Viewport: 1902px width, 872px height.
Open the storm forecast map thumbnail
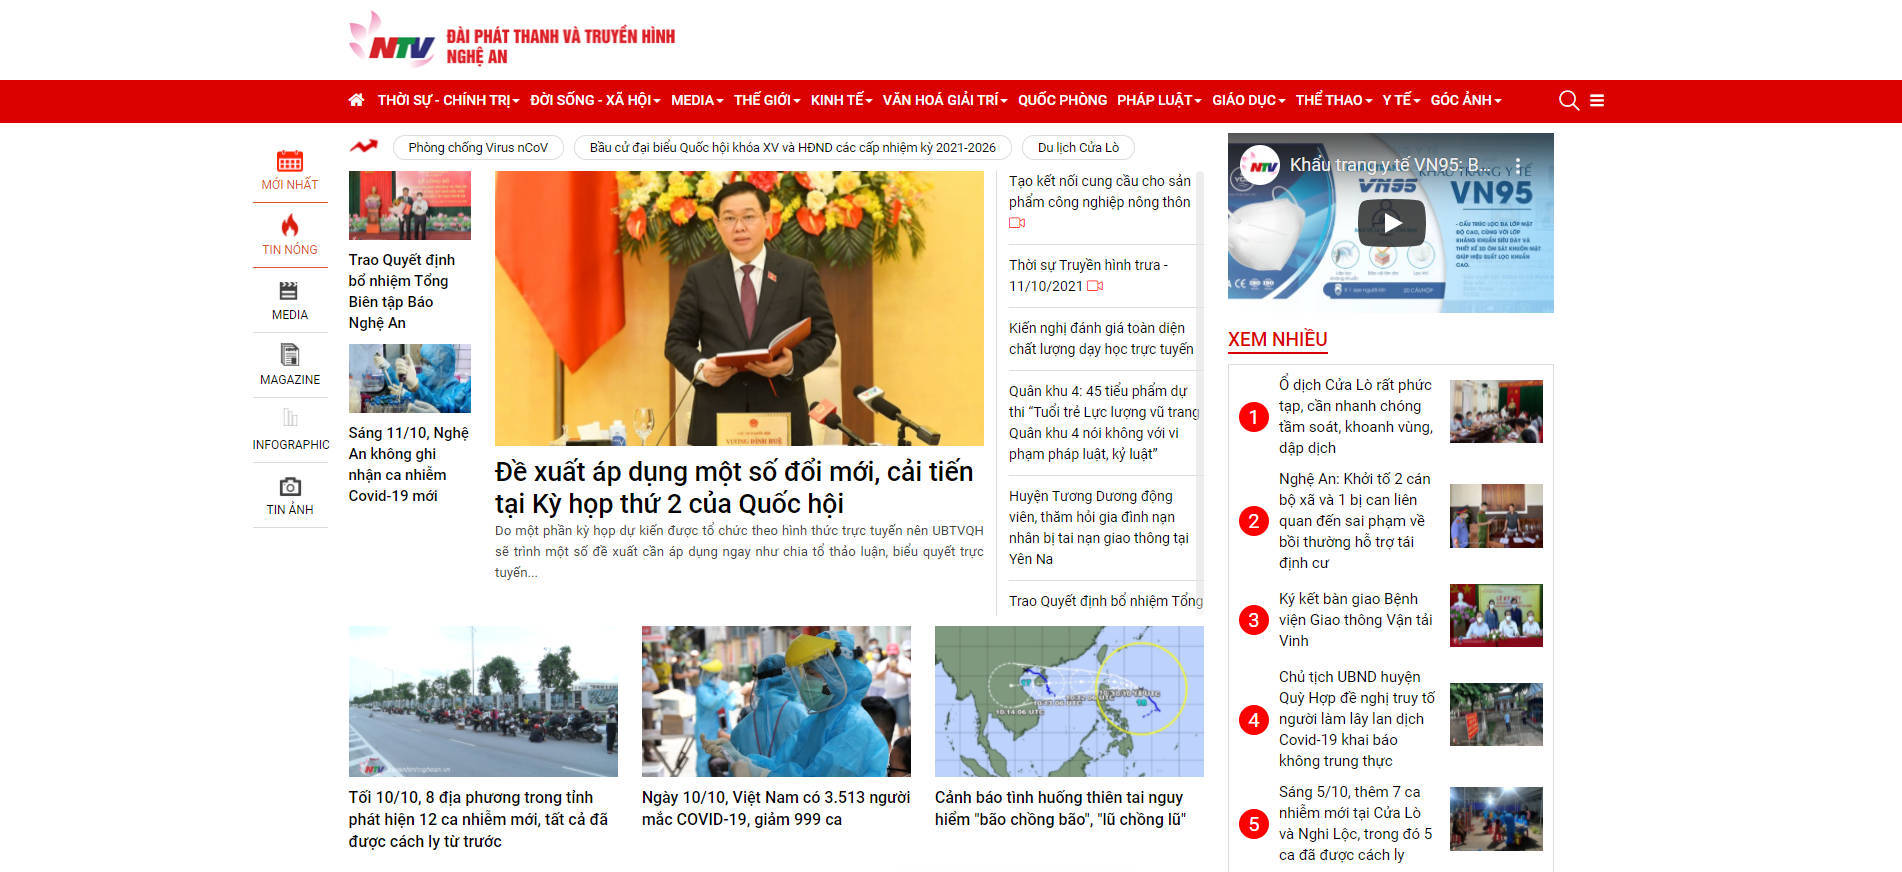point(1069,701)
